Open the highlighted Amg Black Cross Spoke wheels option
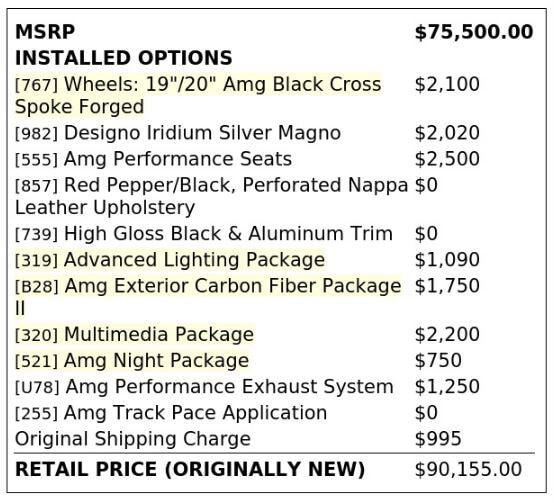The height and width of the screenshot is (503, 554). (198, 95)
